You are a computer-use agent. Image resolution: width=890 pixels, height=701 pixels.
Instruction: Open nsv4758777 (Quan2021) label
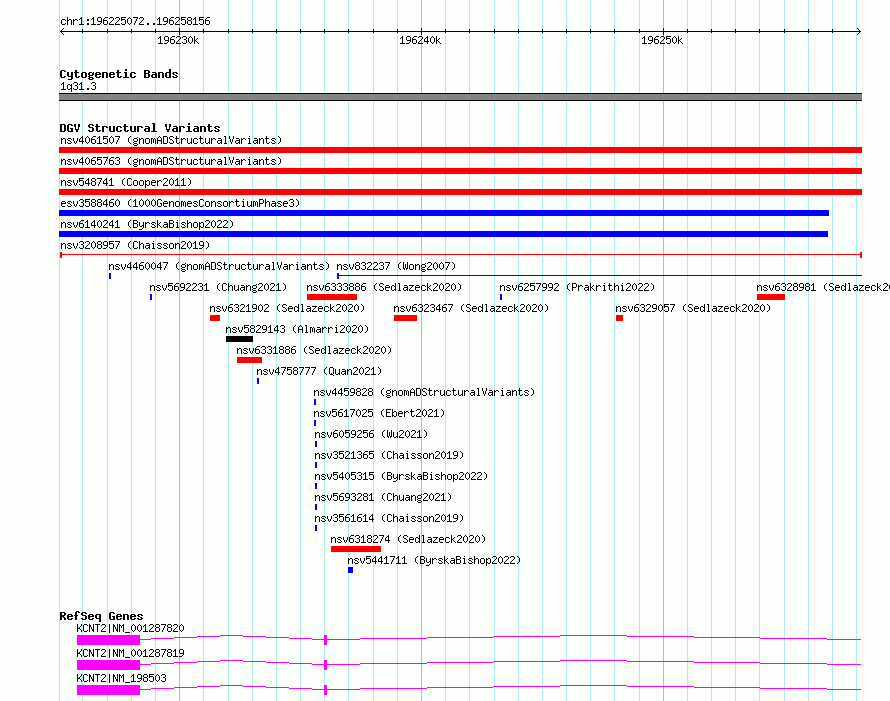coord(319,371)
